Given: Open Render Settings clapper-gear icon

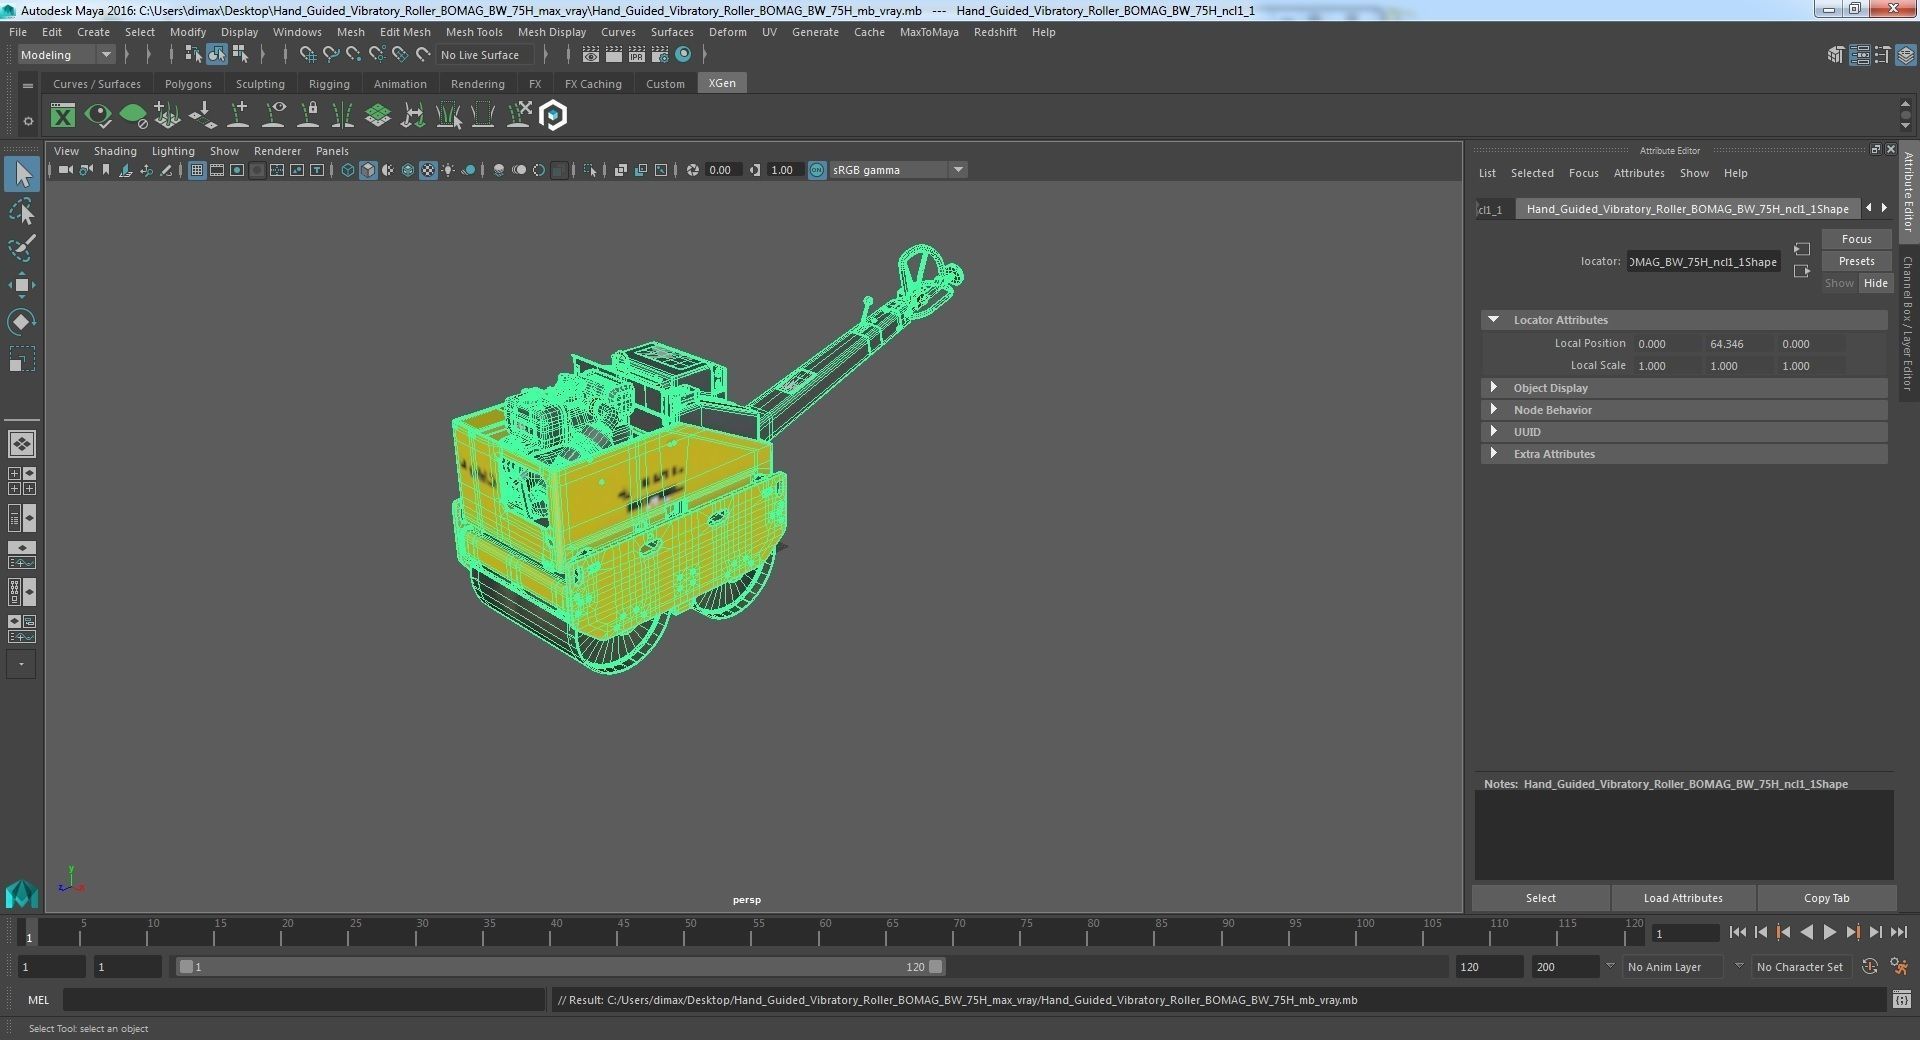Looking at the screenshot, I should point(660,55).
